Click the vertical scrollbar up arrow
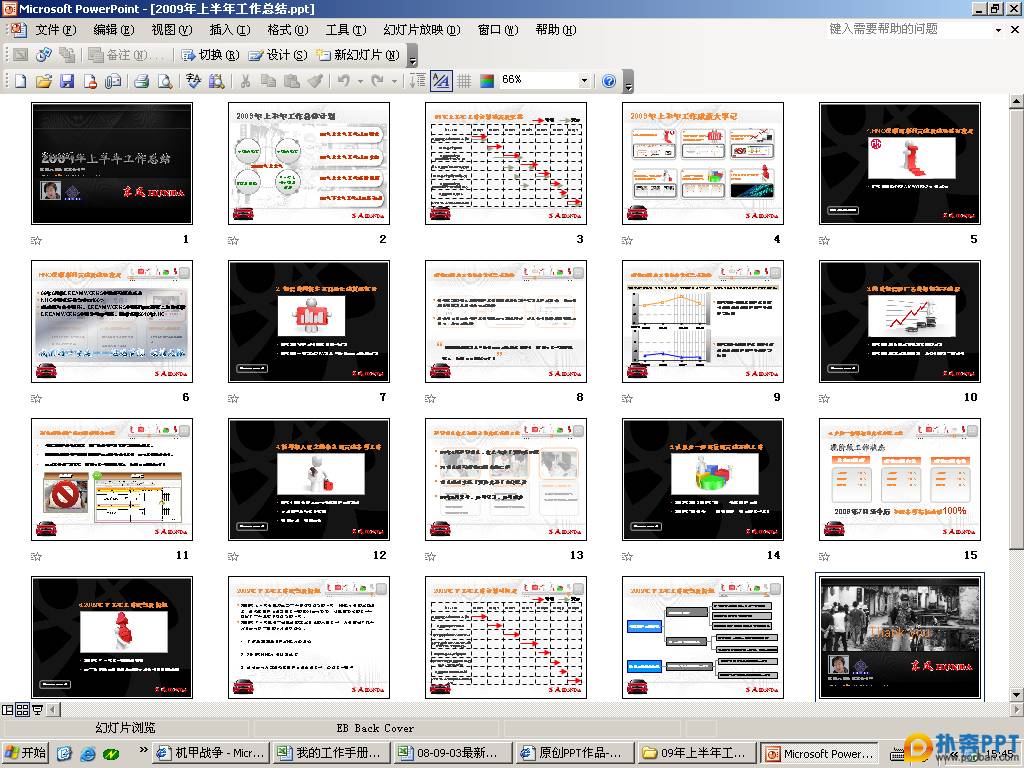Viewport: 1024px width, 768px height. (1016, 101)
